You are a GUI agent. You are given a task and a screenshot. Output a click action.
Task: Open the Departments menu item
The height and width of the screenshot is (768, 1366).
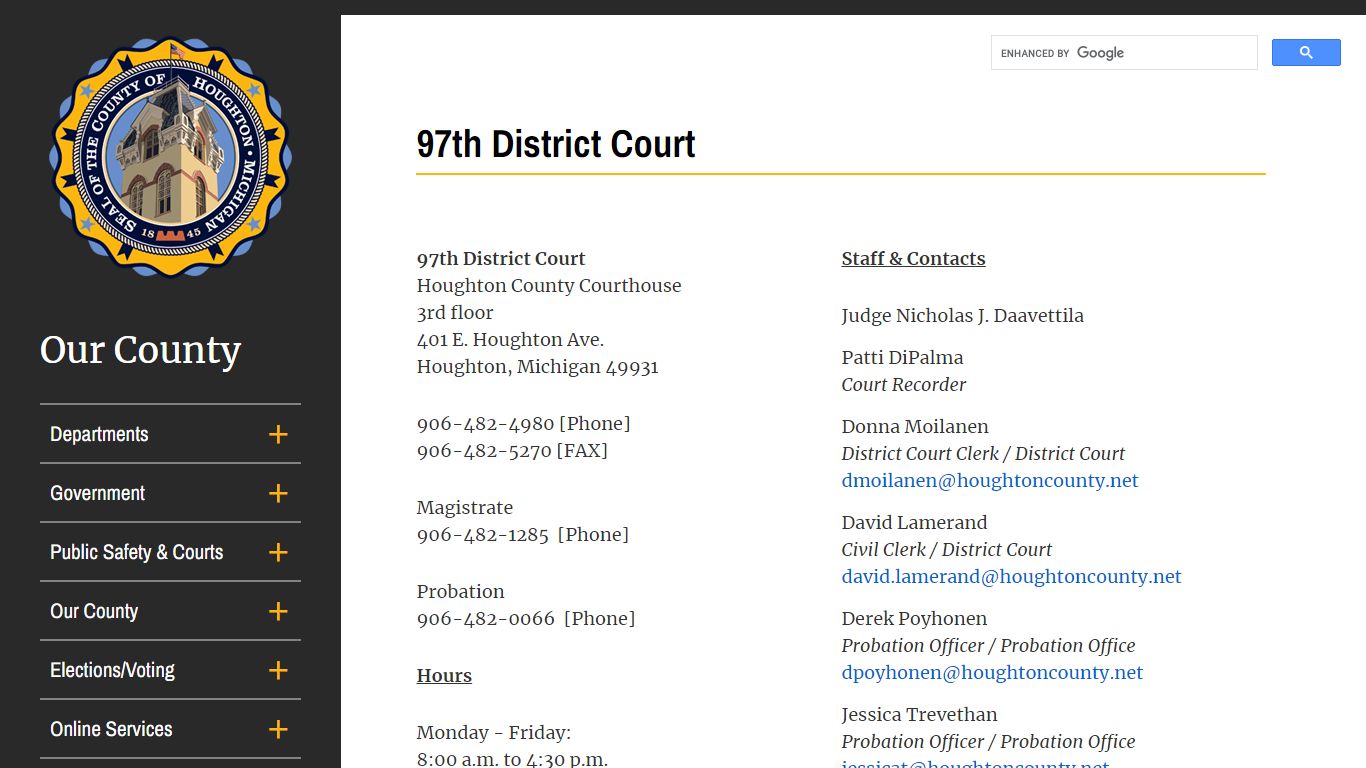click(99, 434)
